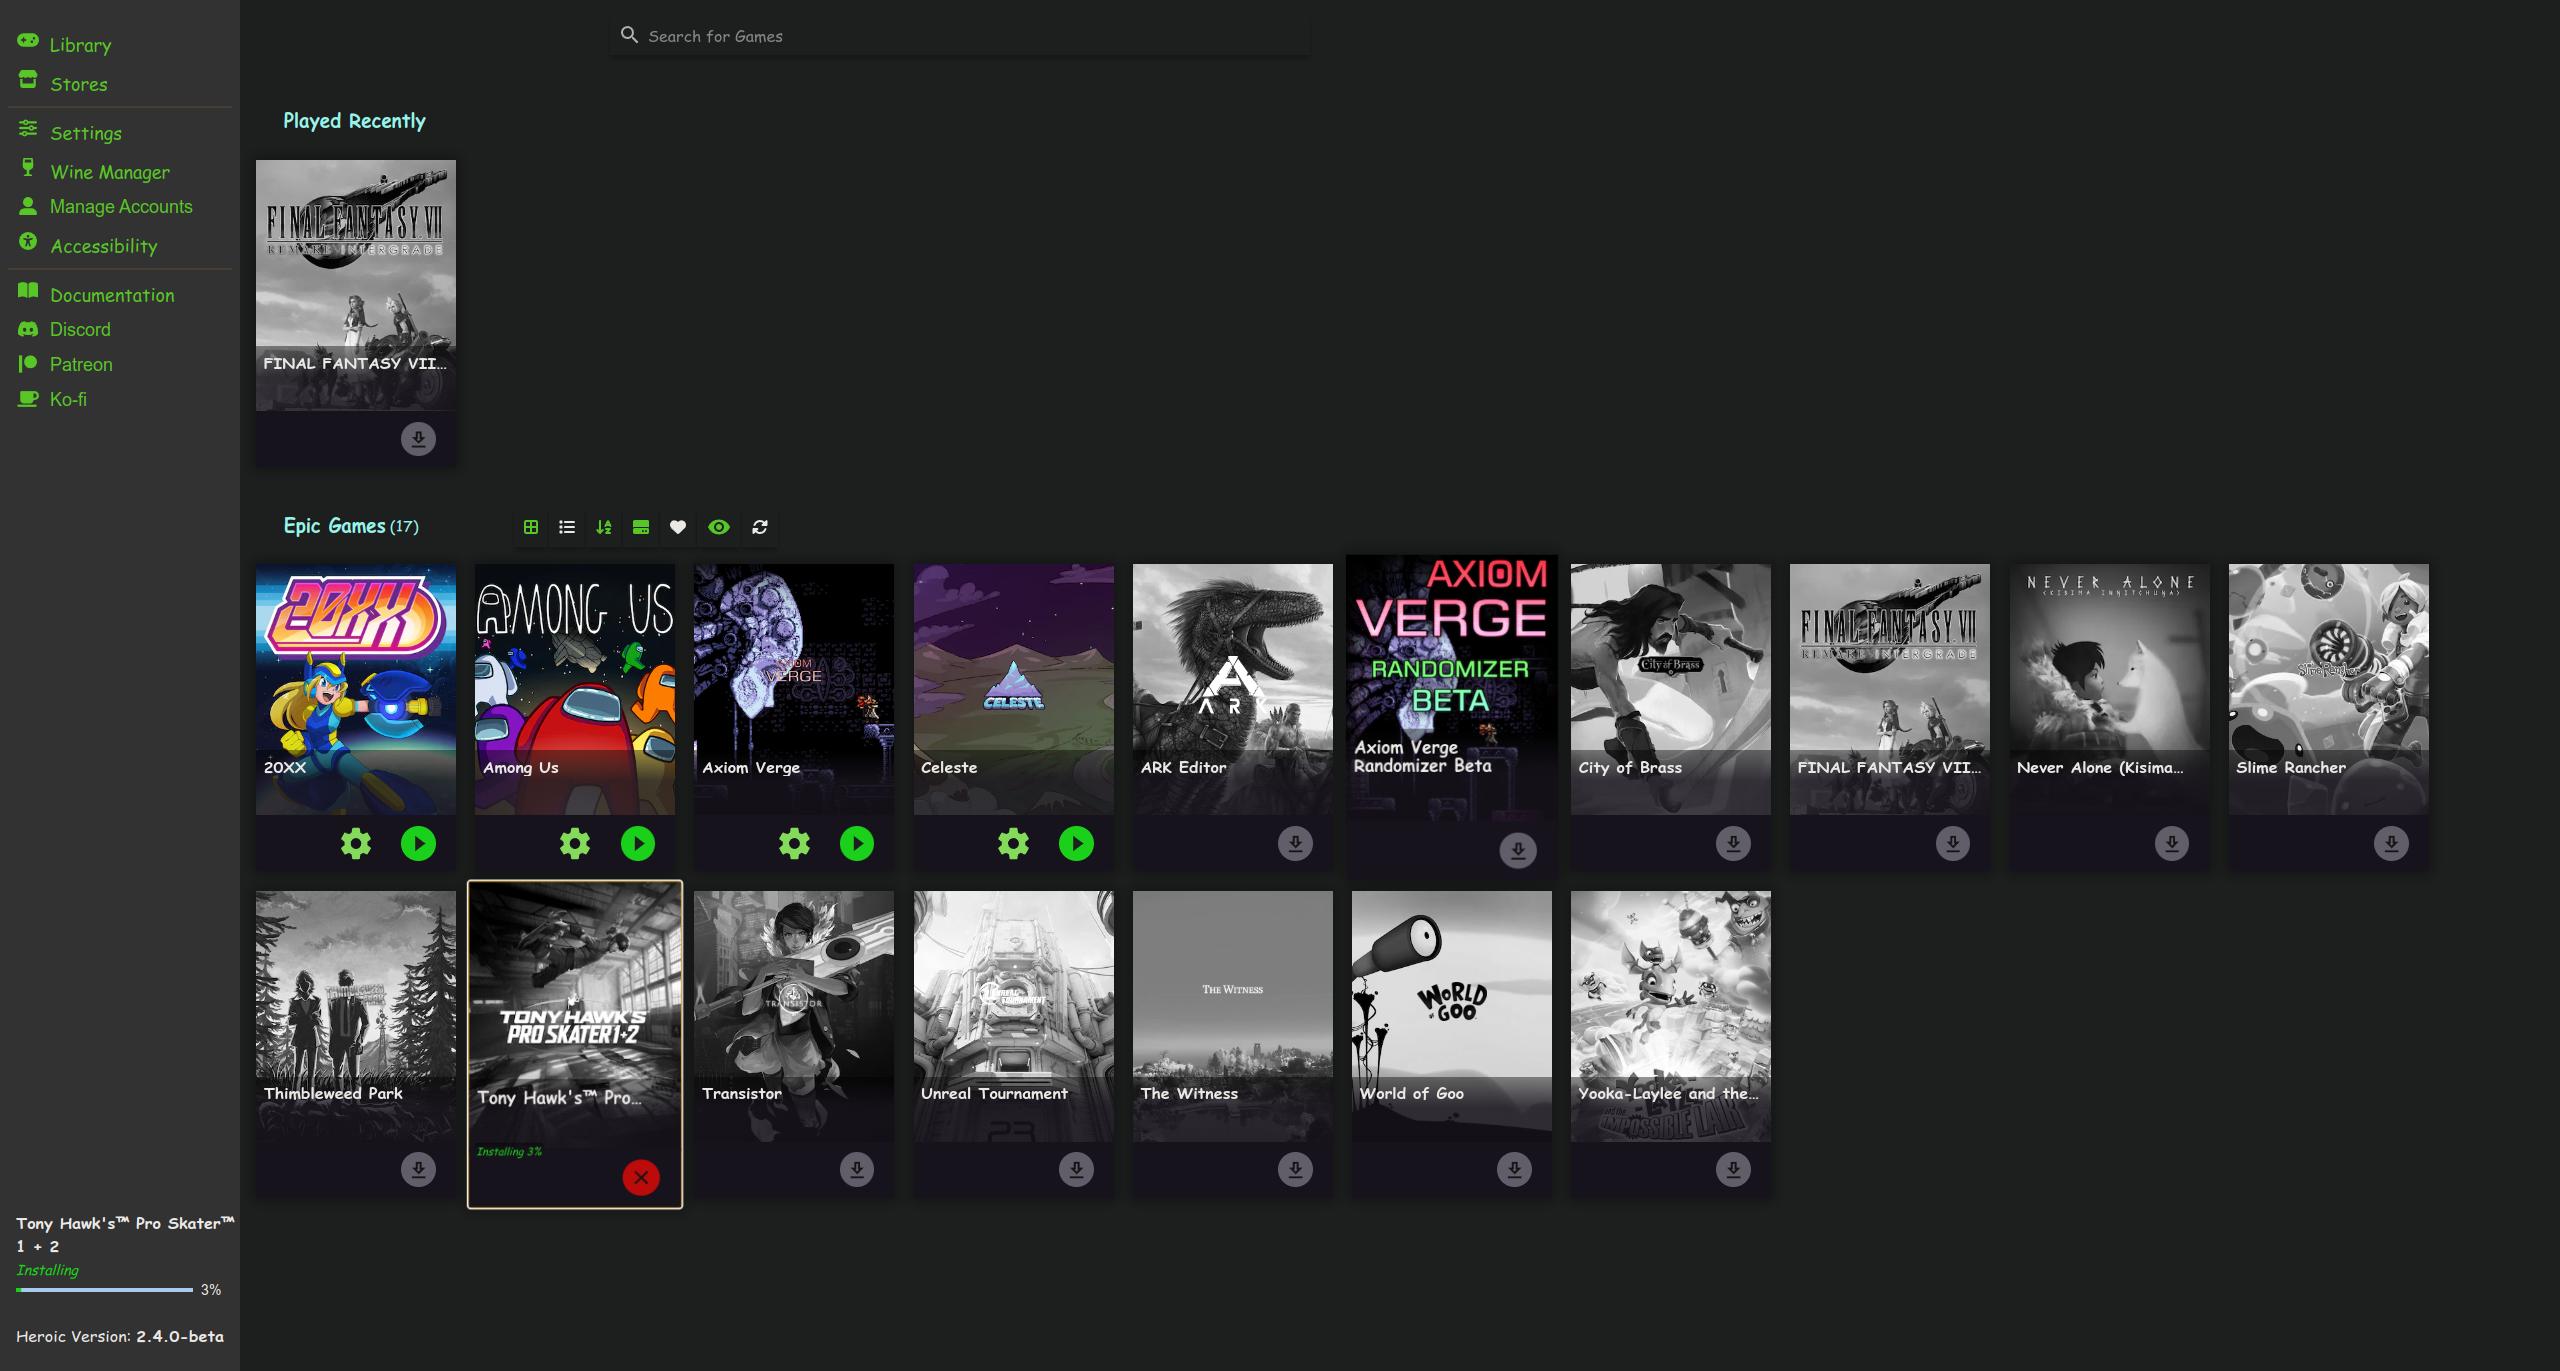The height and width of the screenshot is (1371, 2560).
Task: Open The Witness cover art
Action: pyautogui.click(x=1233, y=1016)
